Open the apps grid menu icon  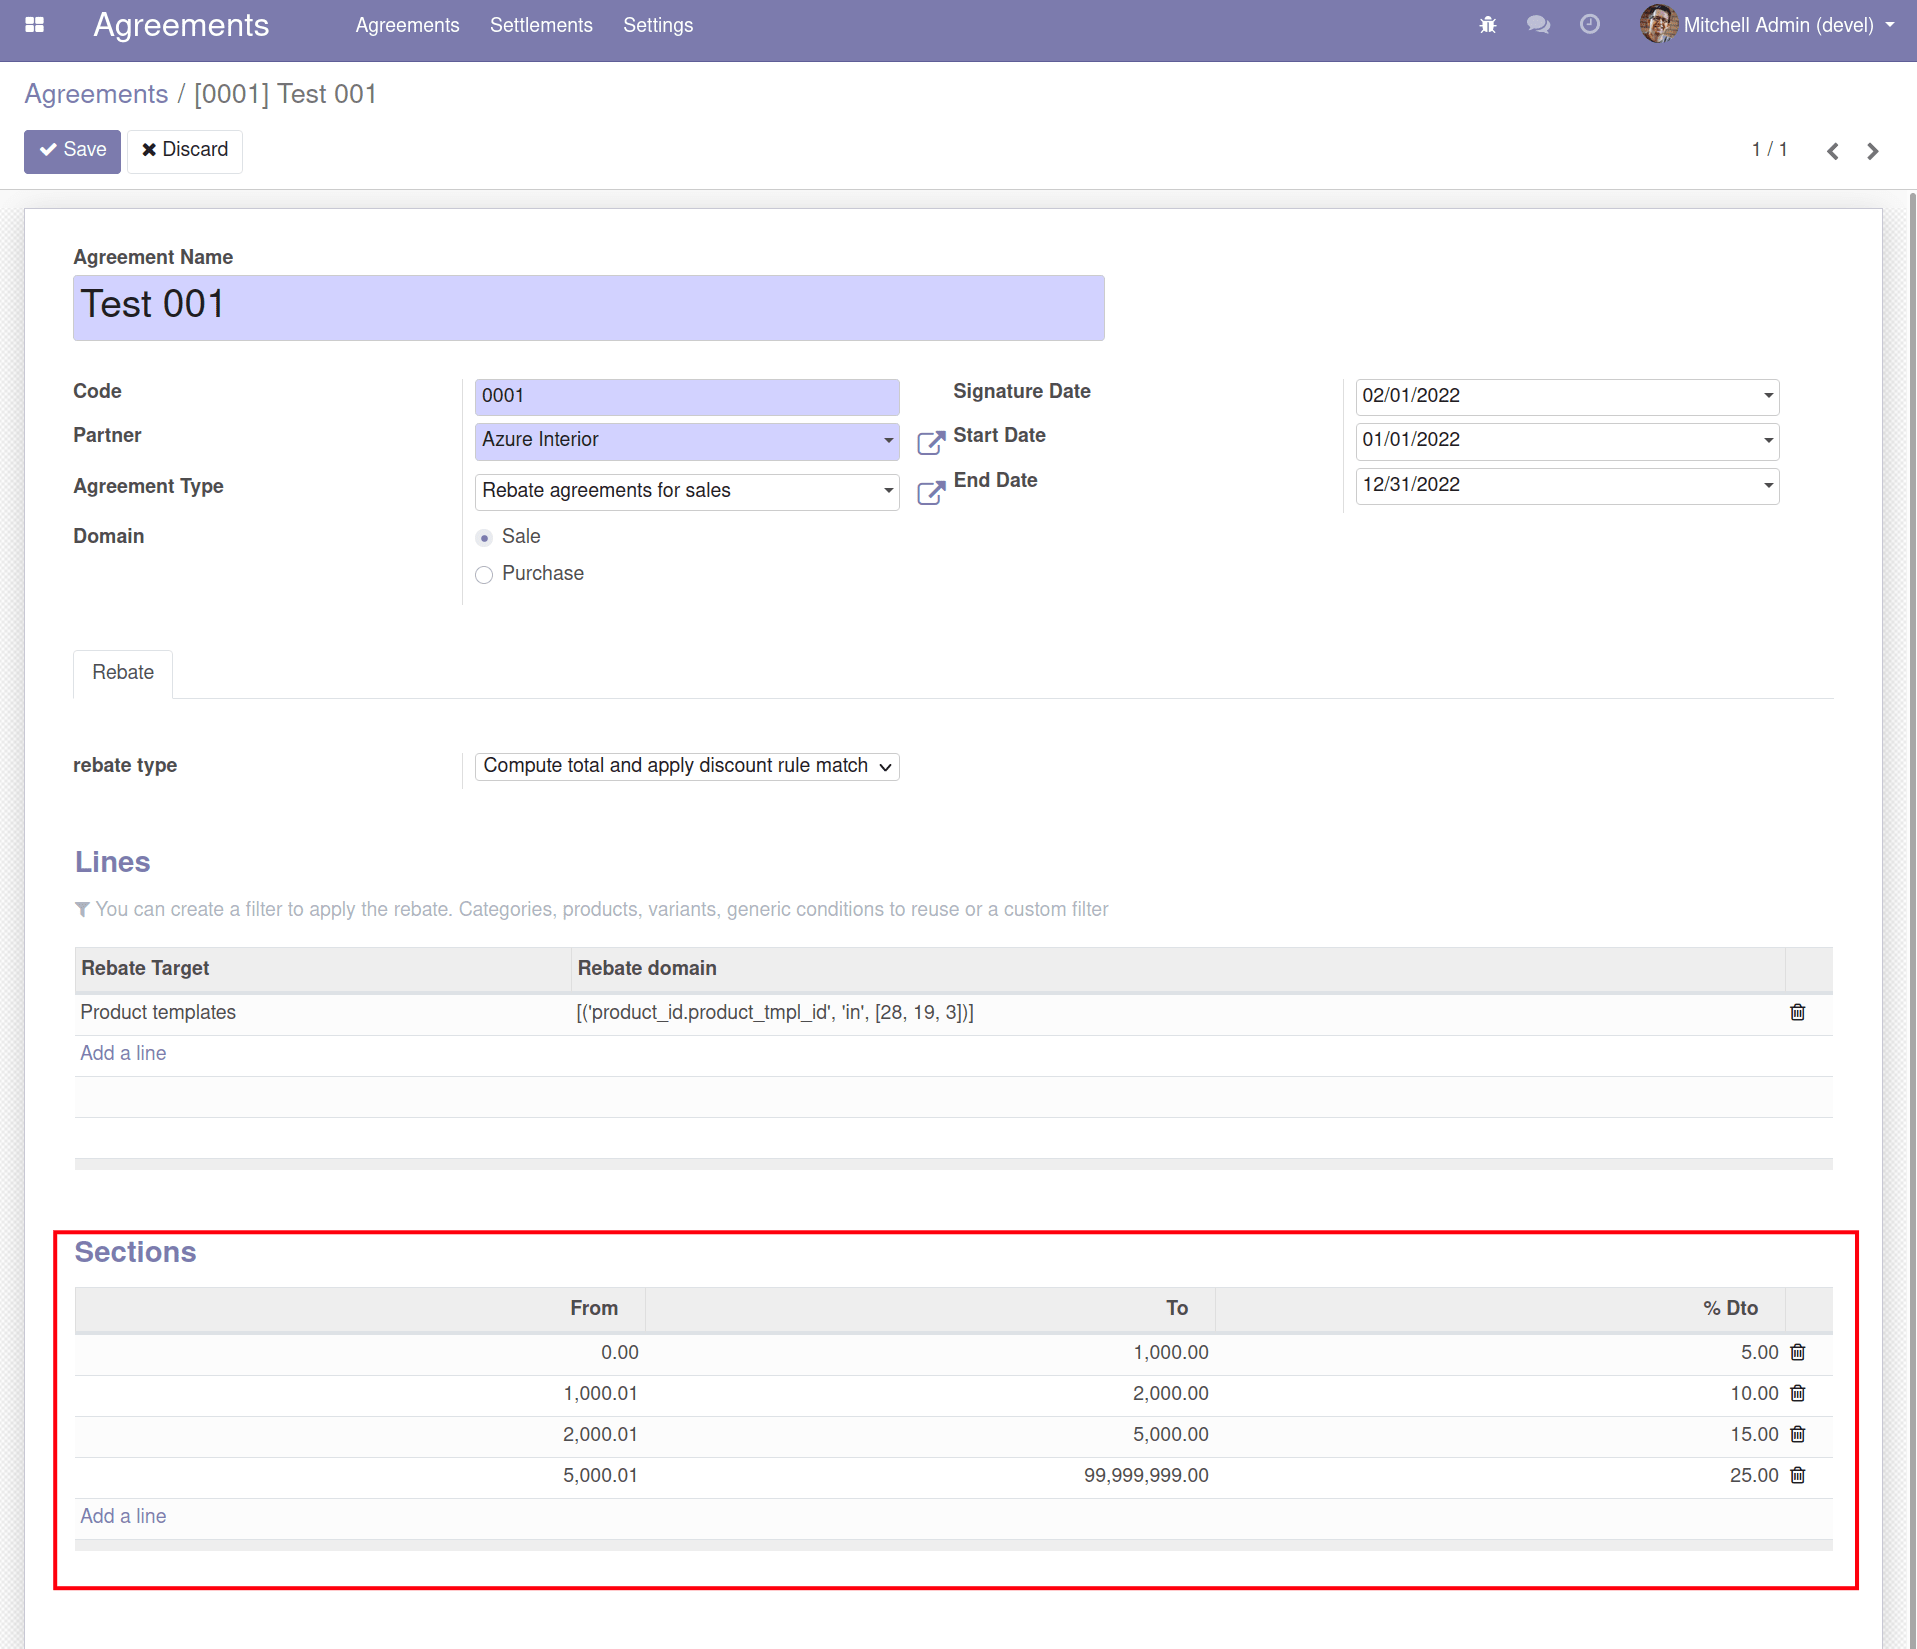(34, 25)
